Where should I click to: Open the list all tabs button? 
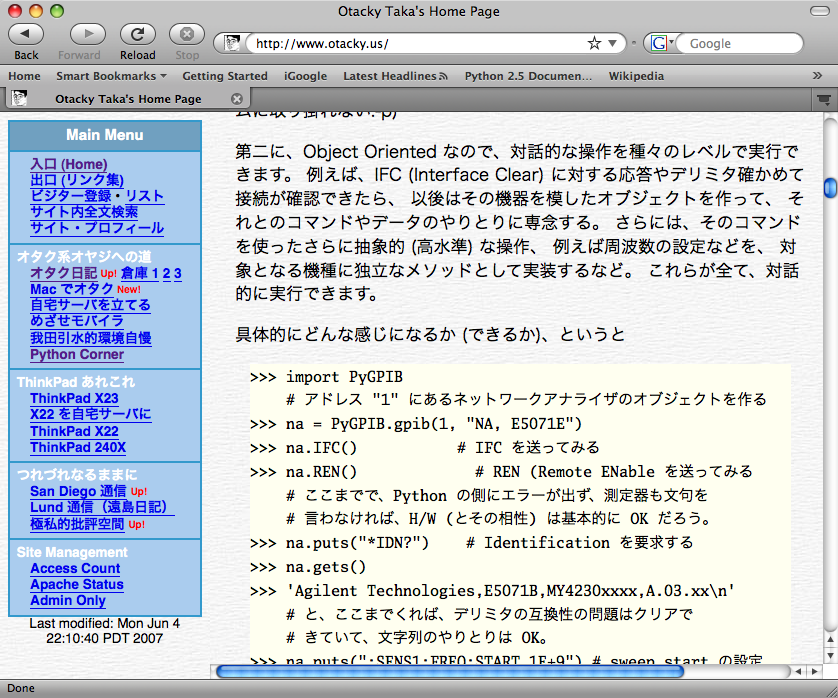[824, 99]
